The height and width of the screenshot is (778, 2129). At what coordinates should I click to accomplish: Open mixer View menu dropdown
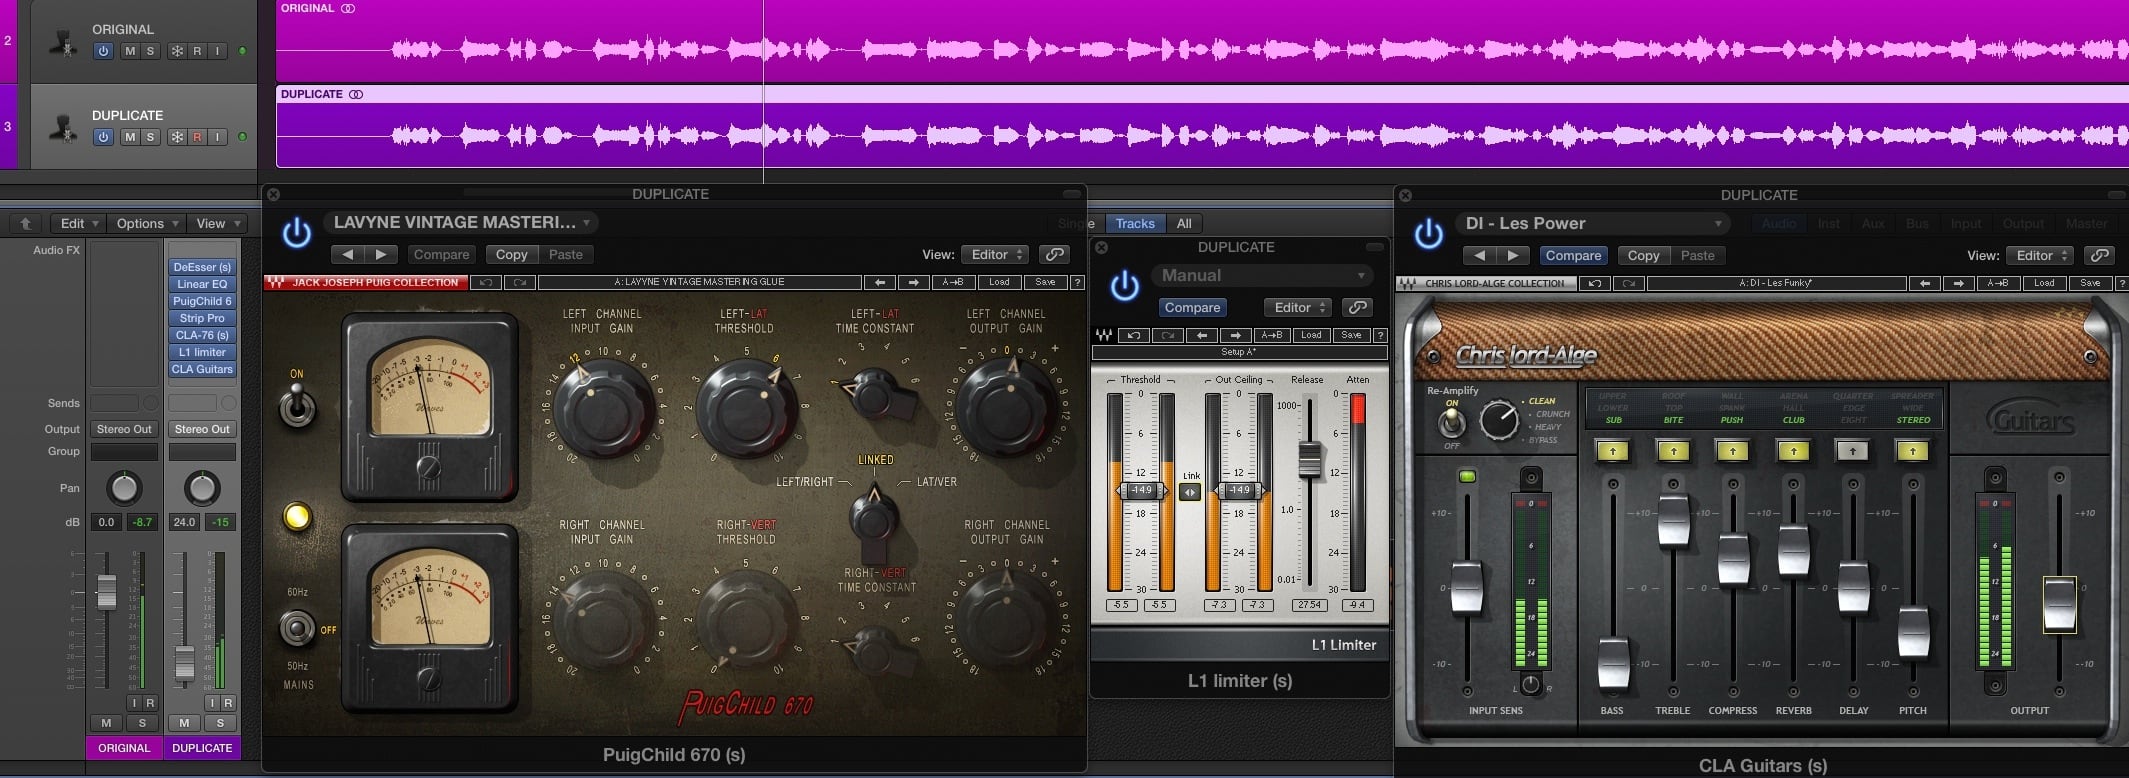218,223
